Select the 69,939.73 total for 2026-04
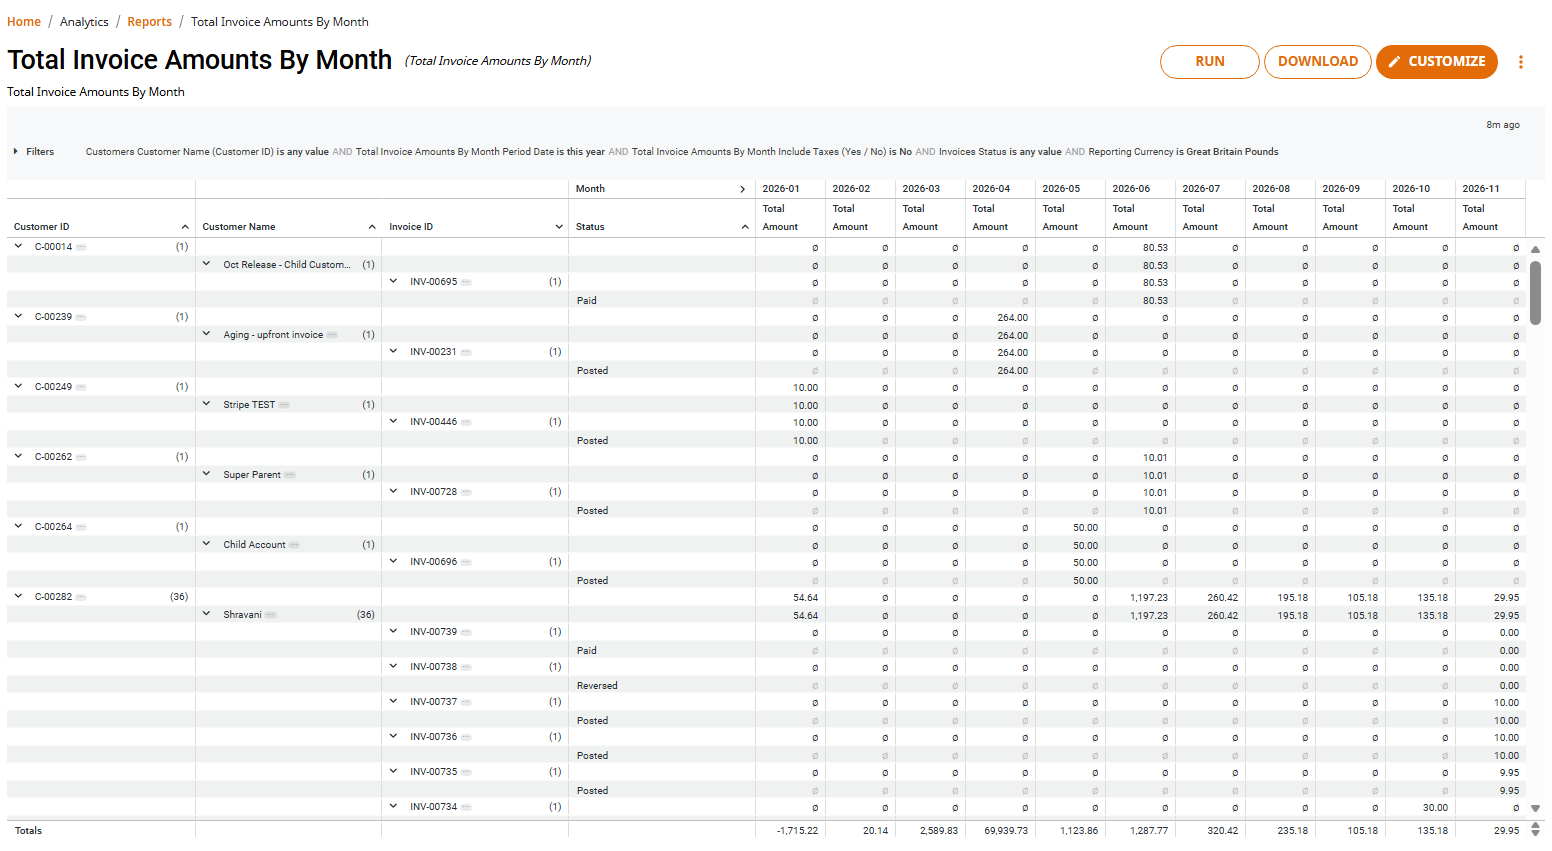This screenshot has width=1552, height=851. [1006, 831]
